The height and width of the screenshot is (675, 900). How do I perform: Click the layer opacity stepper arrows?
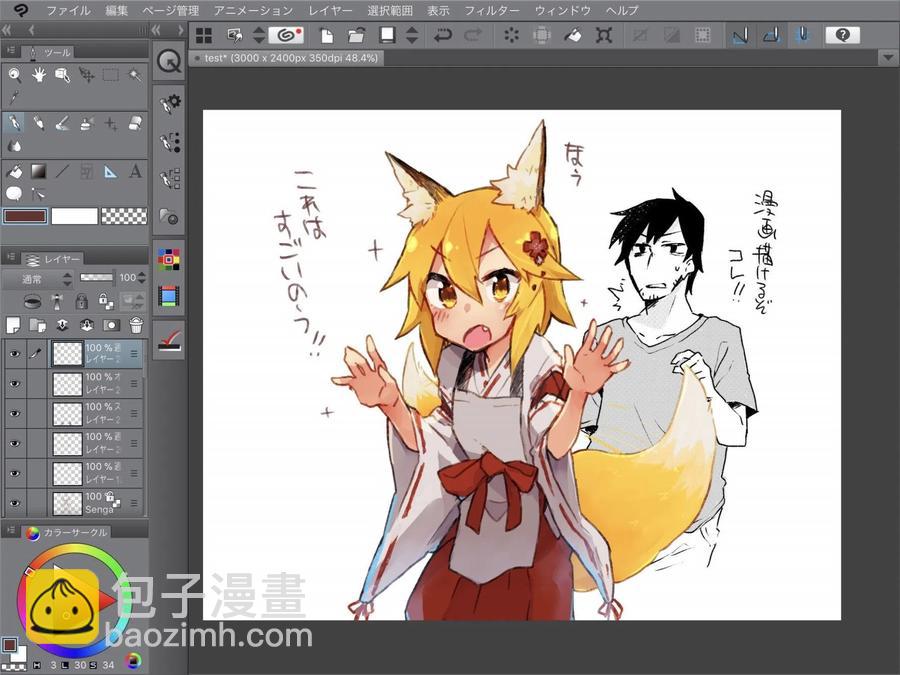[x=142, y=278]
